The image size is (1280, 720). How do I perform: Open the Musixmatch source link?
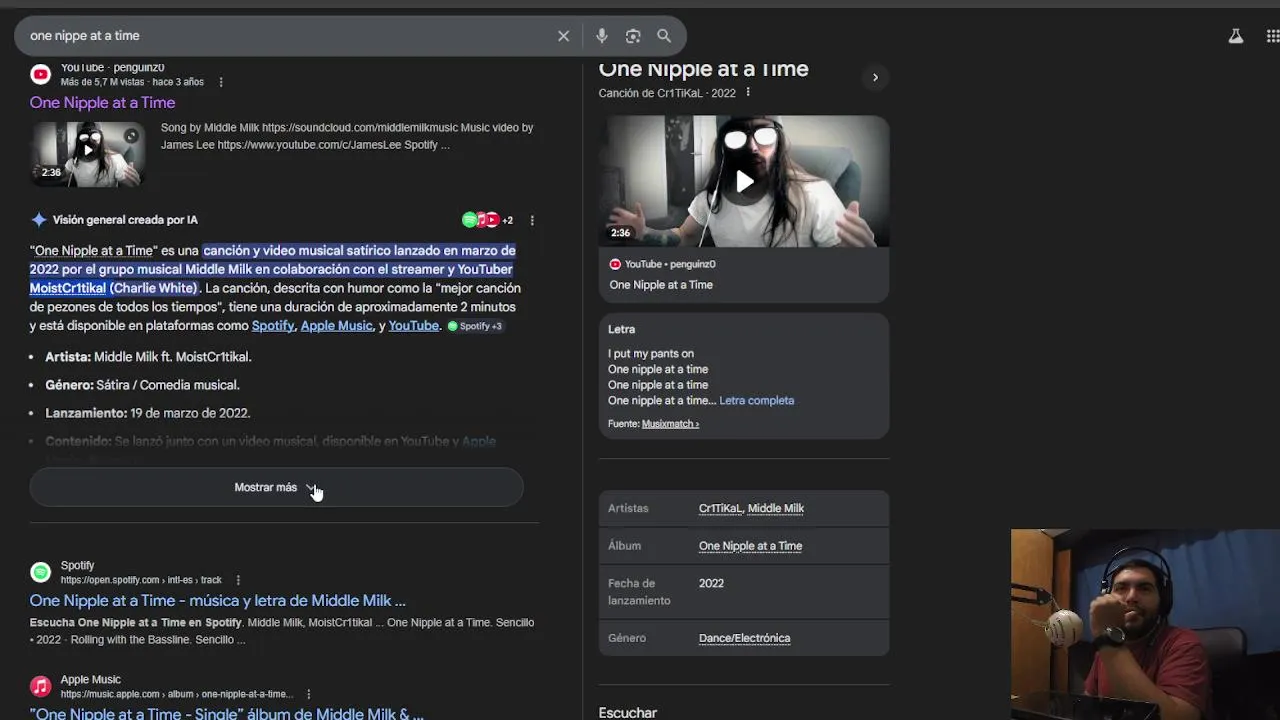670,424
